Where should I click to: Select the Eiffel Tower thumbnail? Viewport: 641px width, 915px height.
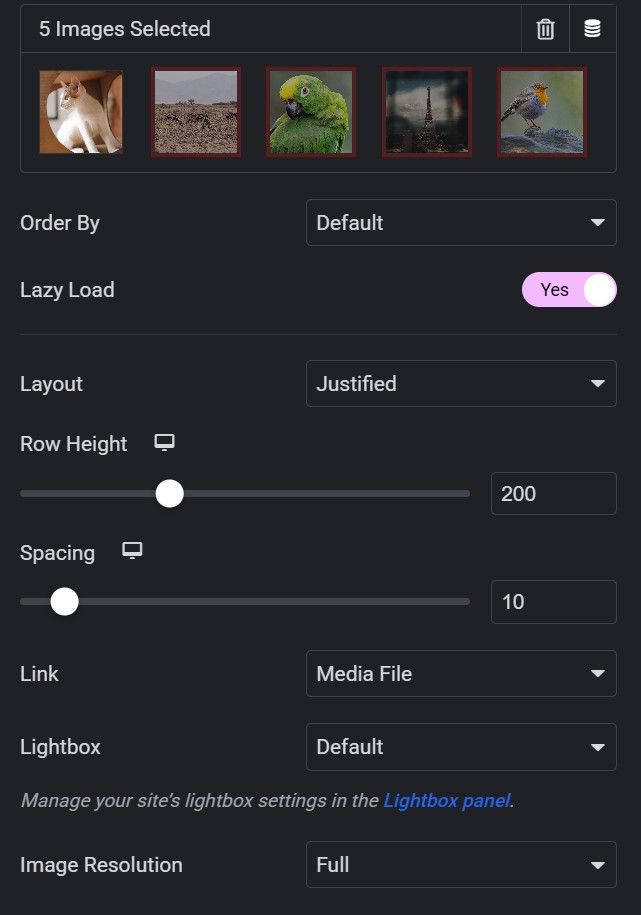[427, 112]
